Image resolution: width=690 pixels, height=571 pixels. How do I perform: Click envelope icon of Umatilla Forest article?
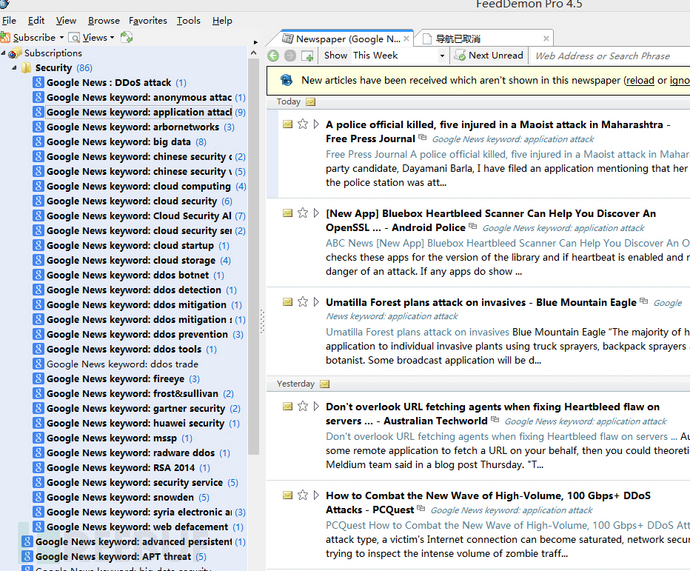tap(288, 302)
